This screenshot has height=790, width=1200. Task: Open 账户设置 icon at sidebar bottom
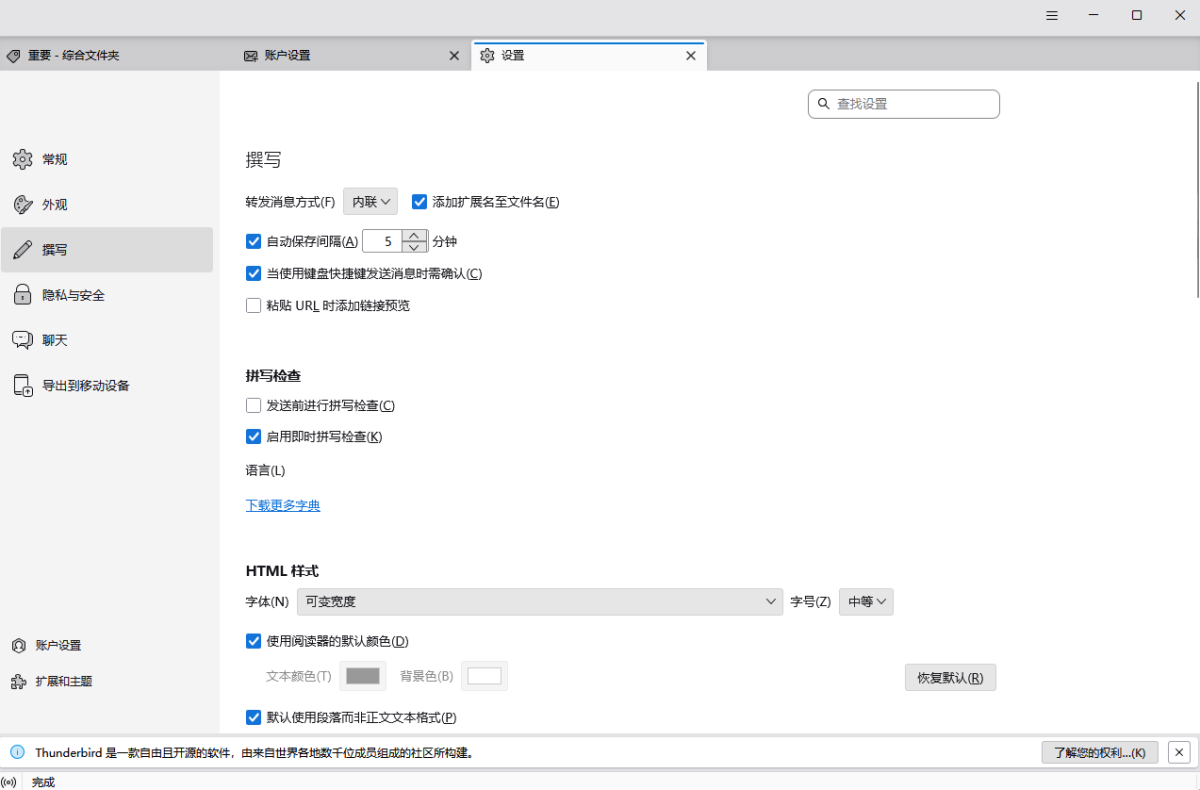[x=18, y=646]
